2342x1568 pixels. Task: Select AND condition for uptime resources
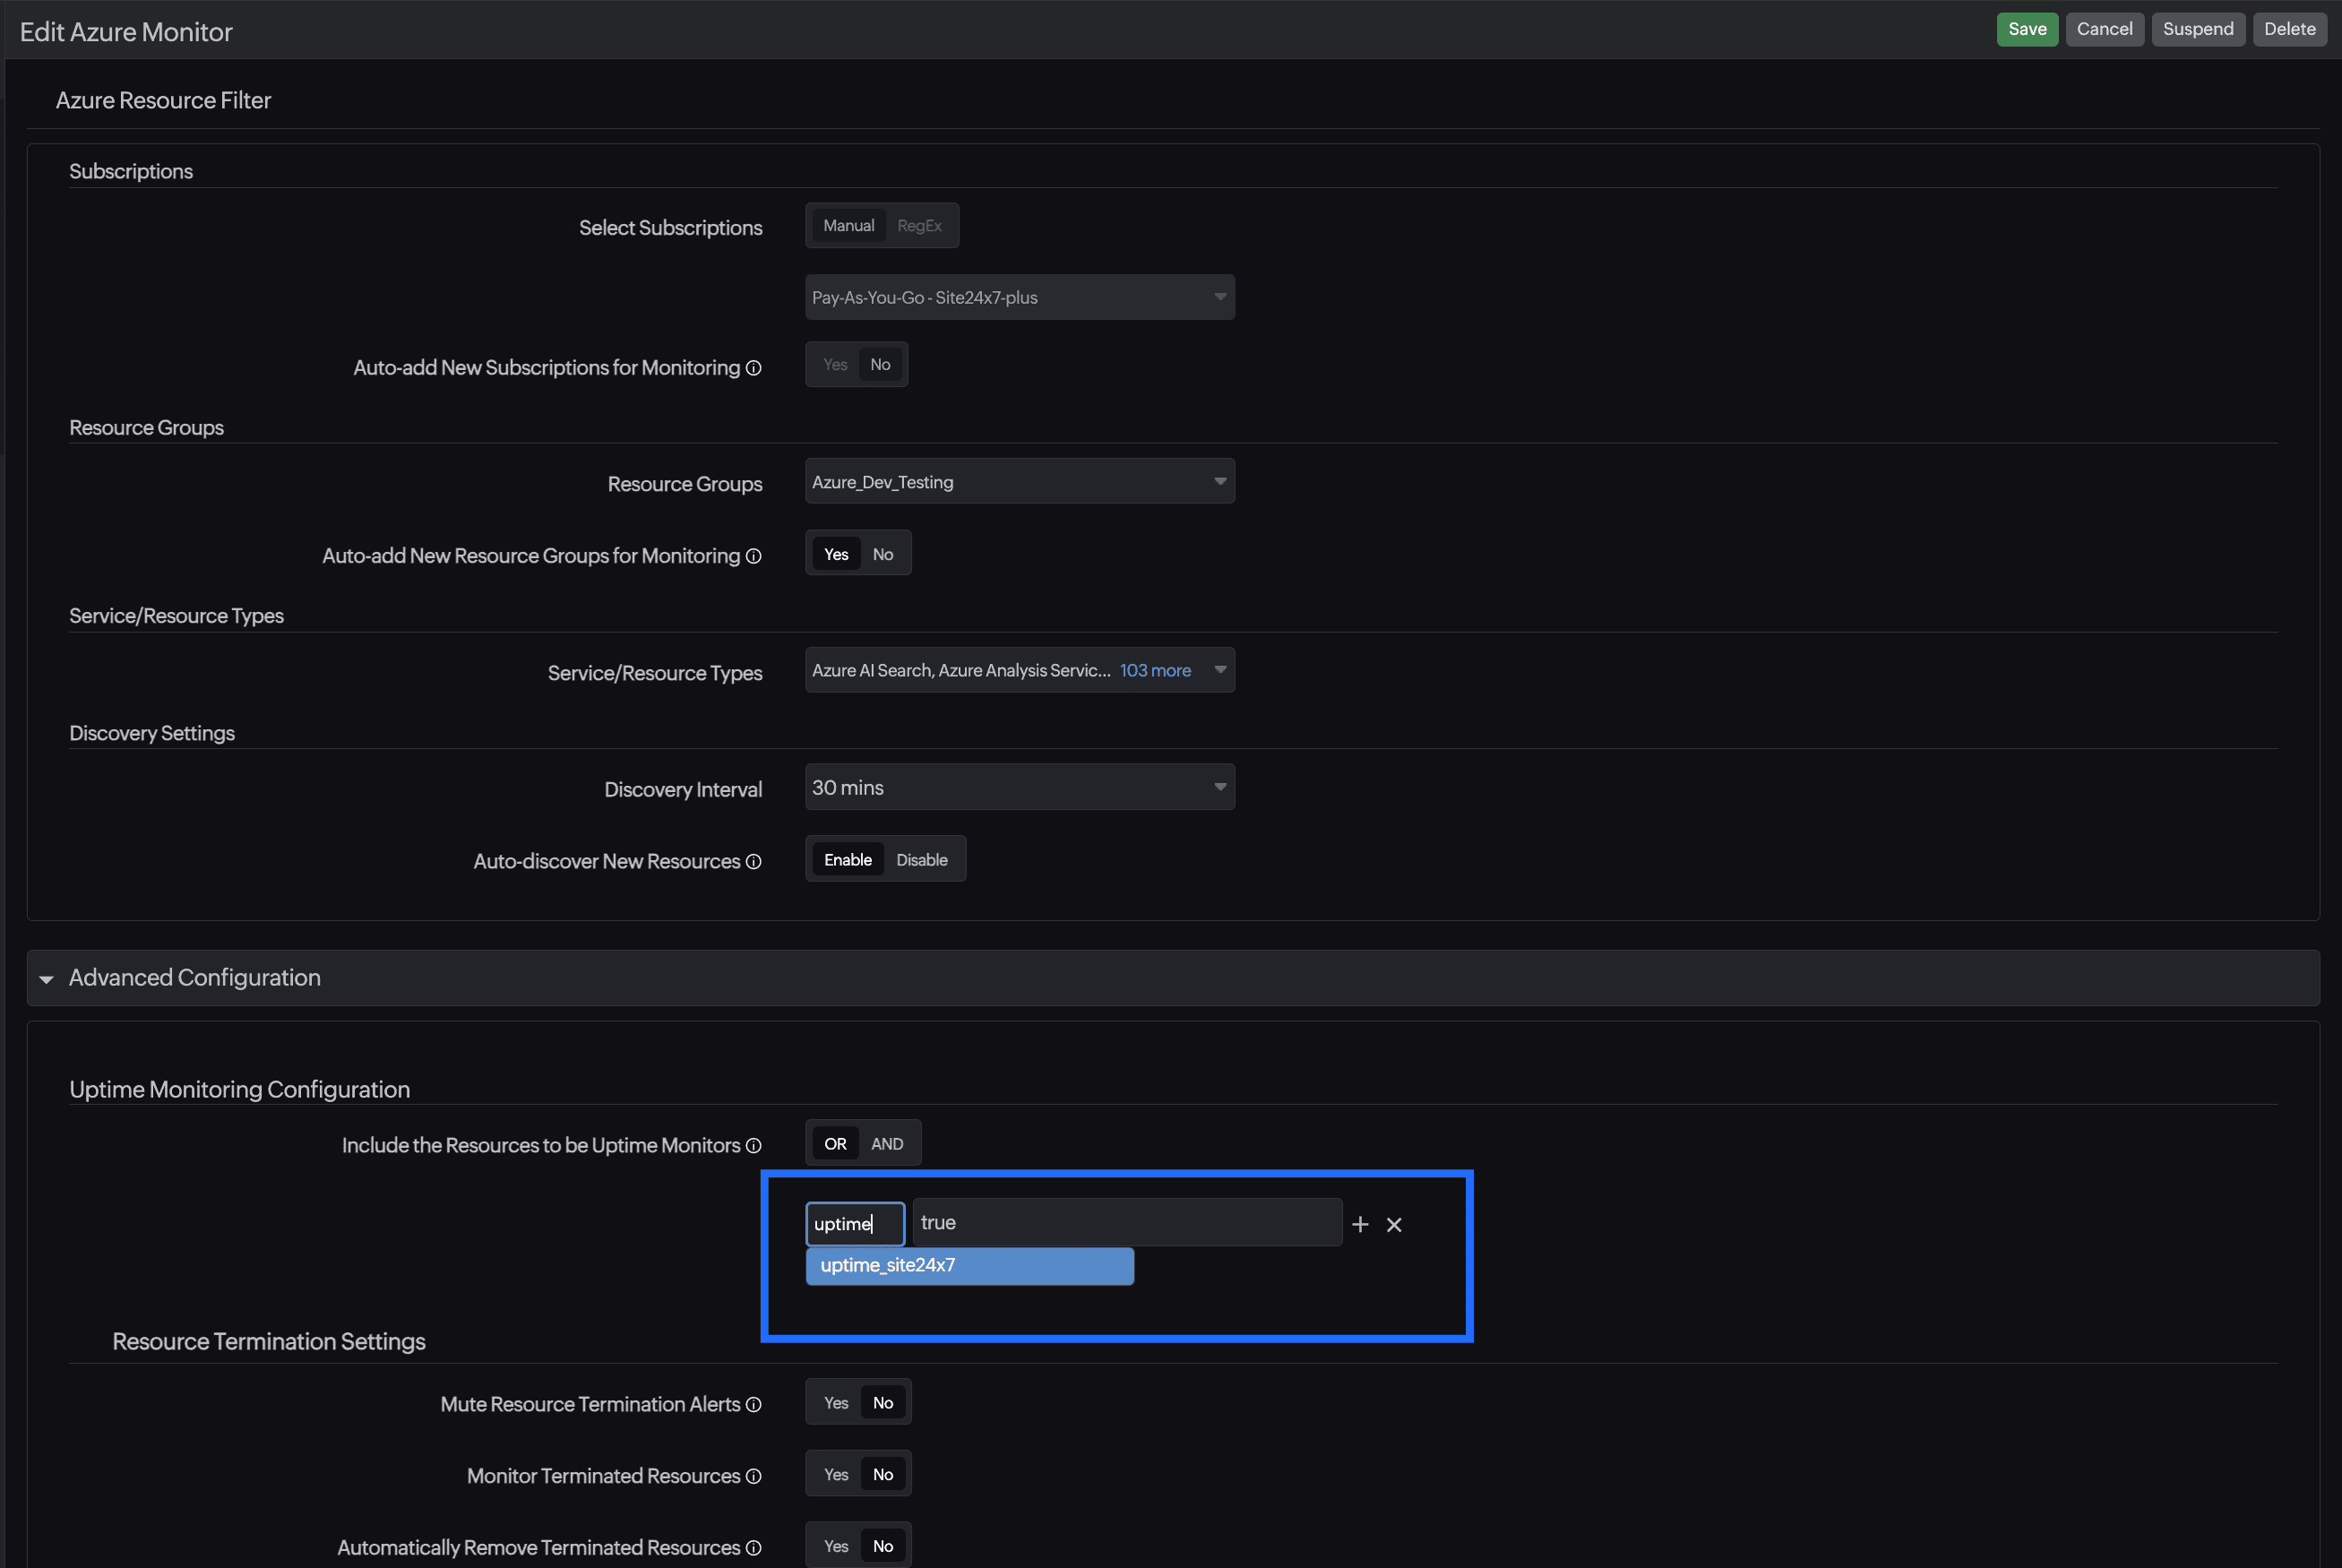coord(886,1144)
